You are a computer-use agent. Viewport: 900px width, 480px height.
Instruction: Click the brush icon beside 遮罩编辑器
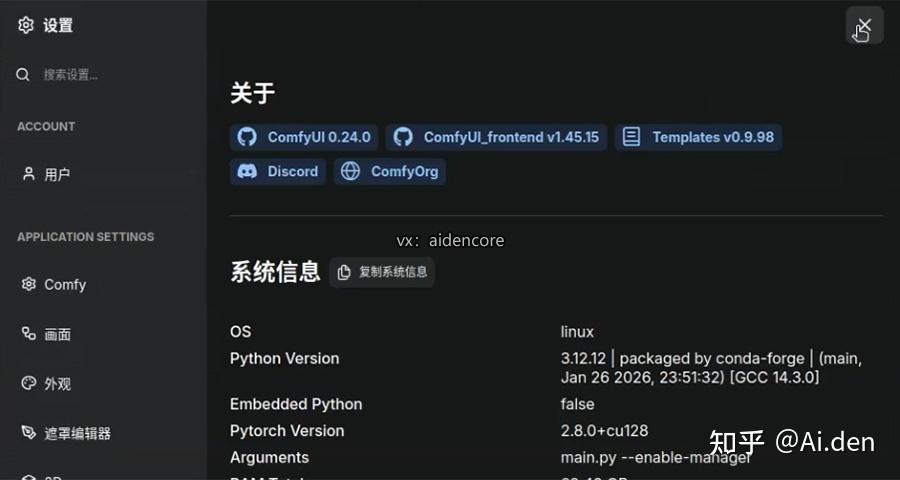point(29,432)
